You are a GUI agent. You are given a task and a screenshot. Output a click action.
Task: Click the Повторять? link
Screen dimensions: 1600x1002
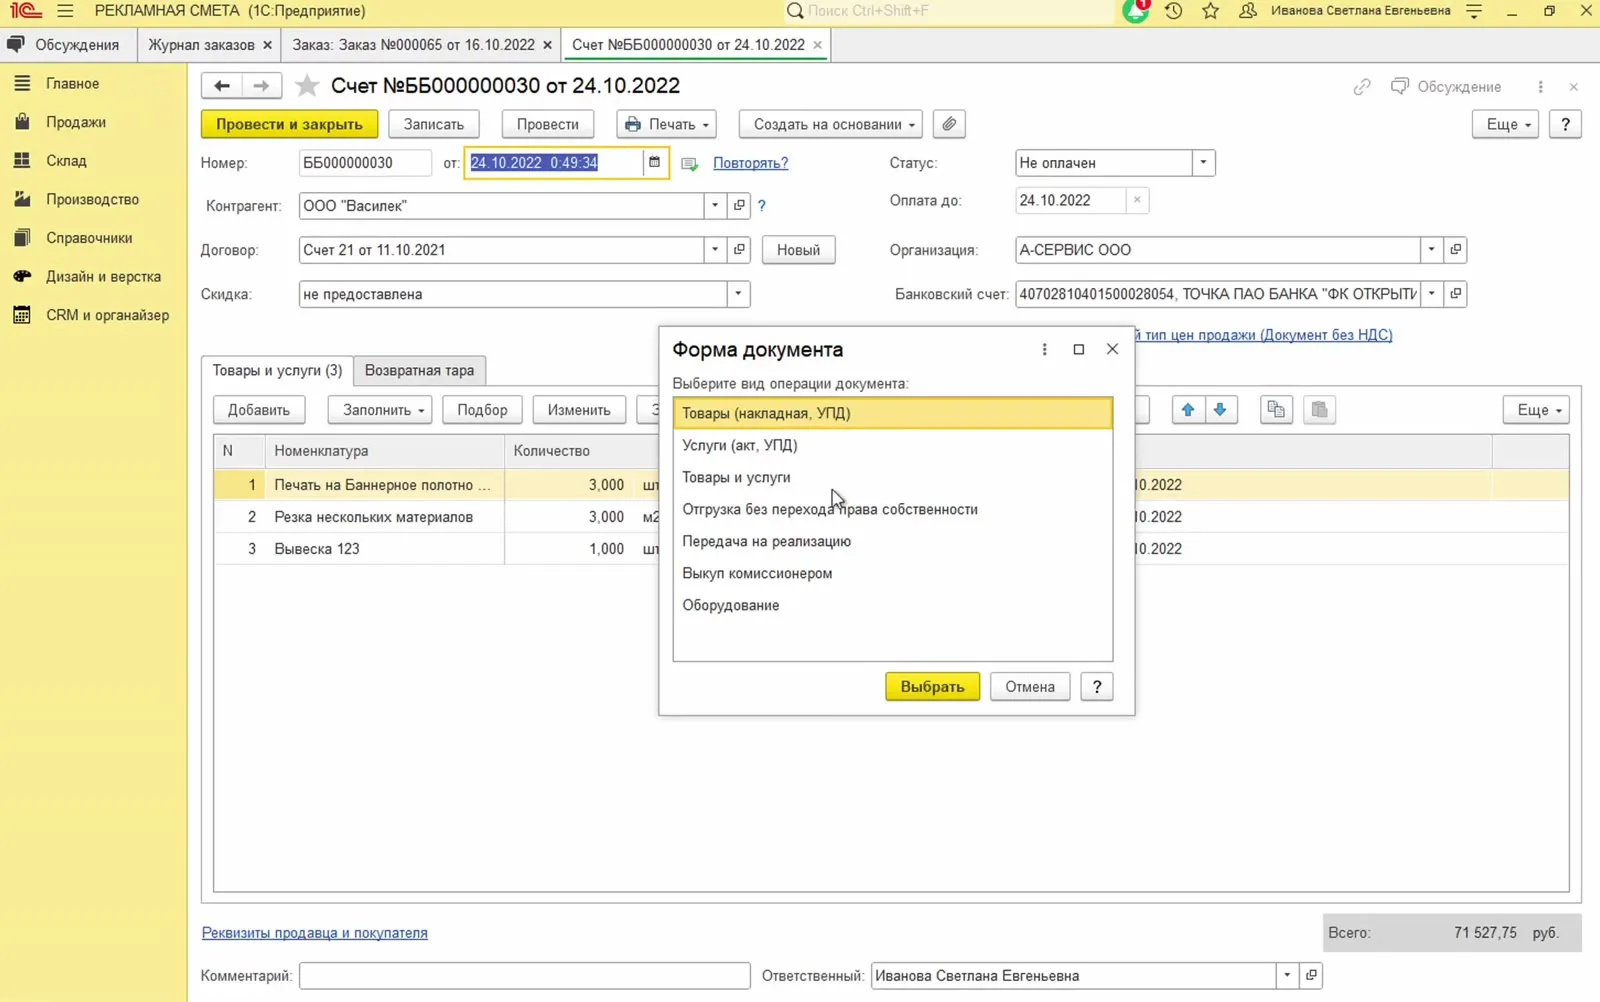(750, 163)
